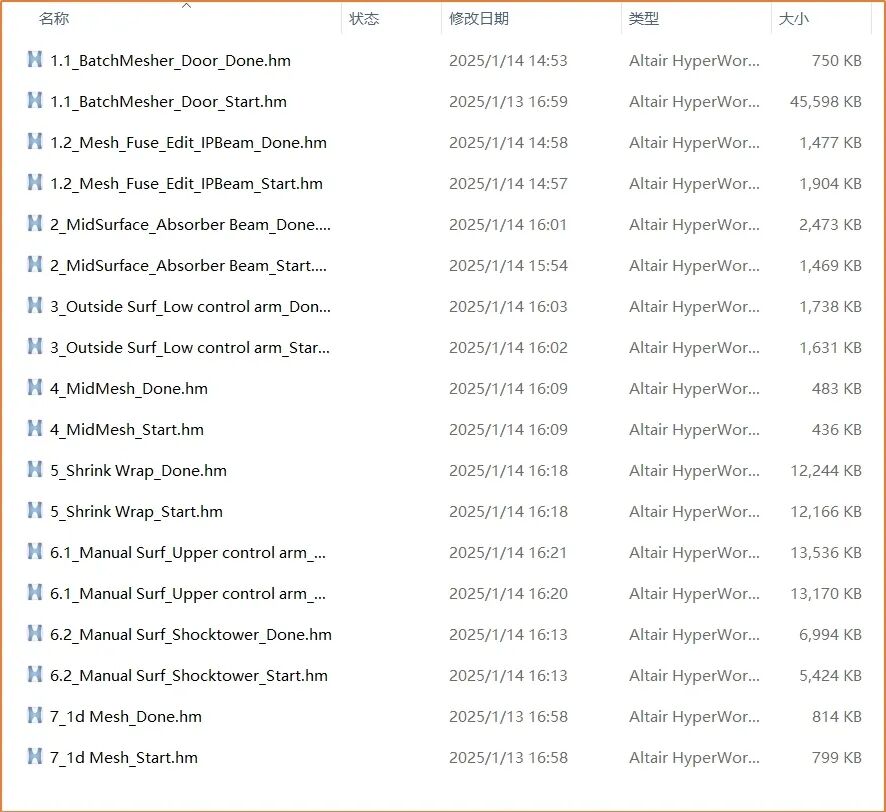Image resolution: width=886 pixels, height=812 pixels.
Task: Select the 4_MidMesh_Start.hm file name
Action: [x=127, y=429]
